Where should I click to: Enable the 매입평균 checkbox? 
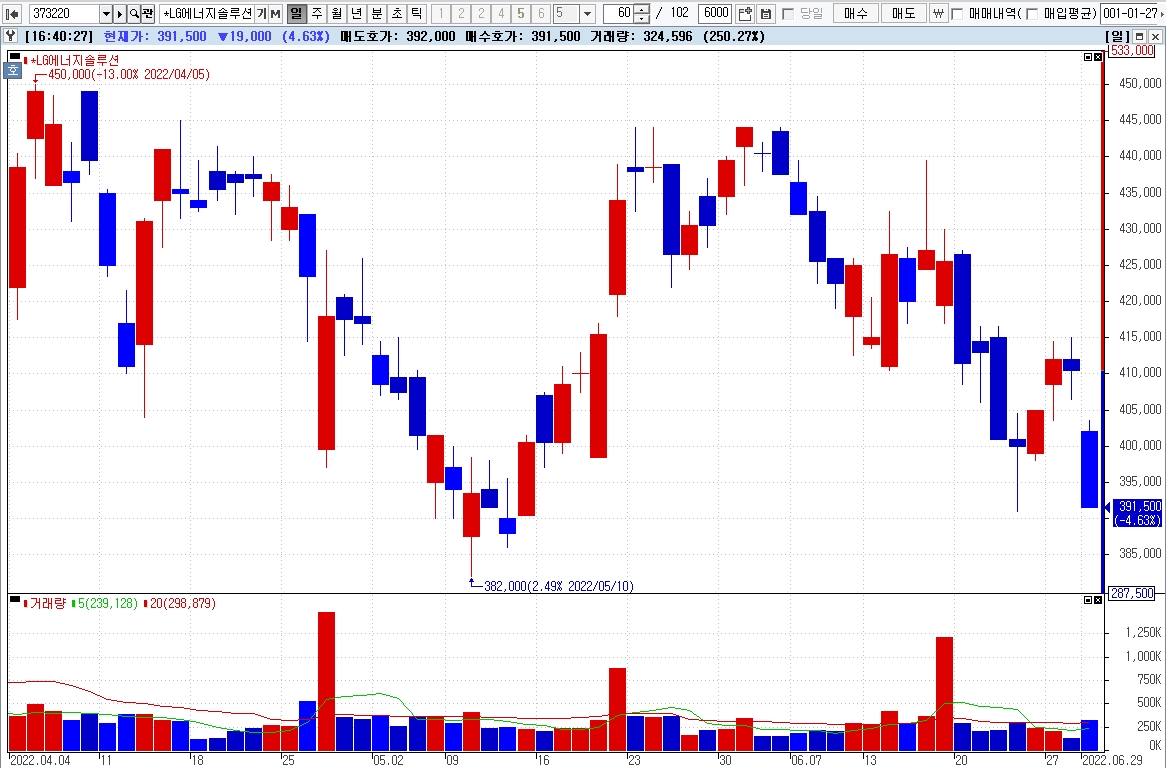(1032, 14)
